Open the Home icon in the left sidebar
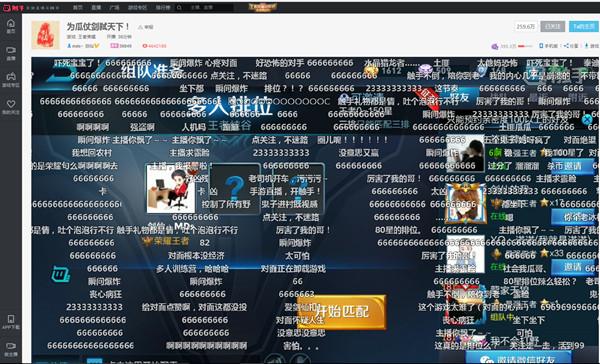This screenshot has height=364, width=600. (x=11, y=23)
